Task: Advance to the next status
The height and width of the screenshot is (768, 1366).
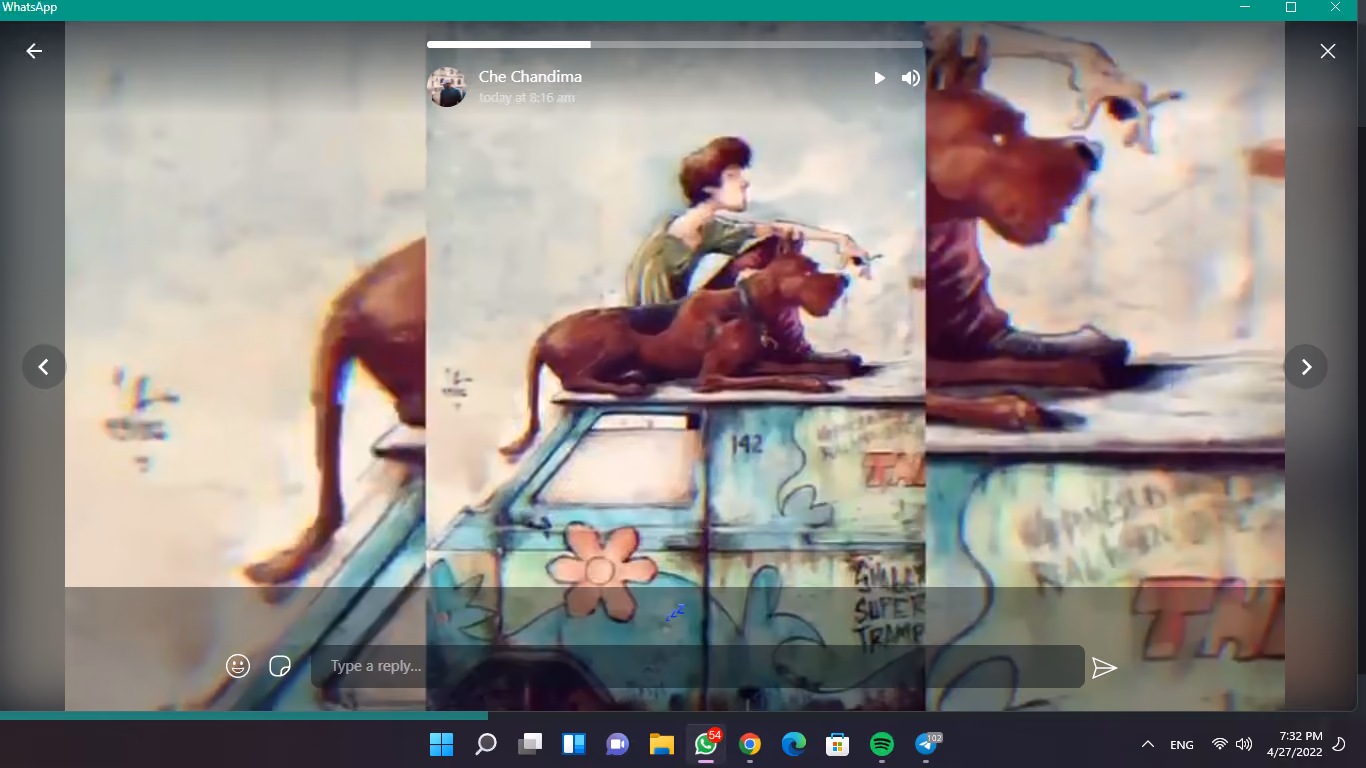Action: pos(1305,367)
